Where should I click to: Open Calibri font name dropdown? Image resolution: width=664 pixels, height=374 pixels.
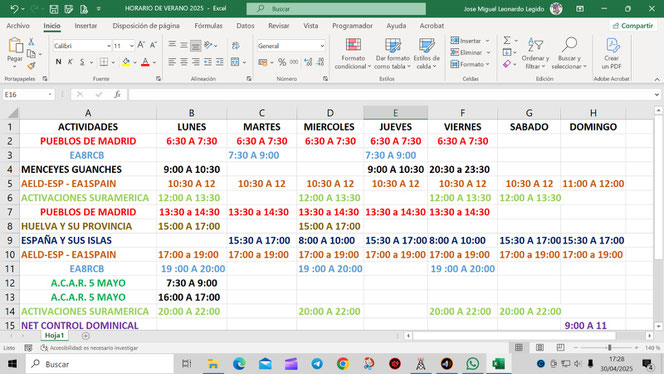click(x=109, y=46)
